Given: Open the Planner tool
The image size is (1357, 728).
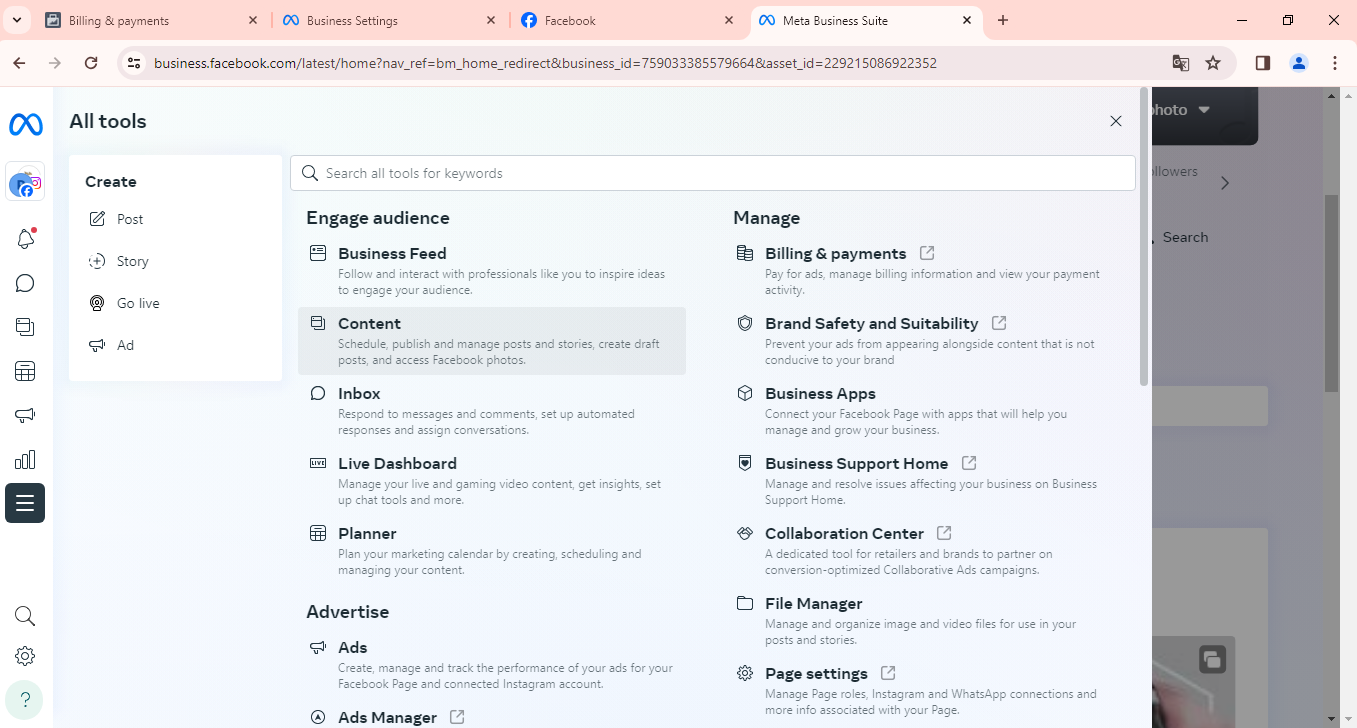Looking at the screenshot, I should (492, 551).
